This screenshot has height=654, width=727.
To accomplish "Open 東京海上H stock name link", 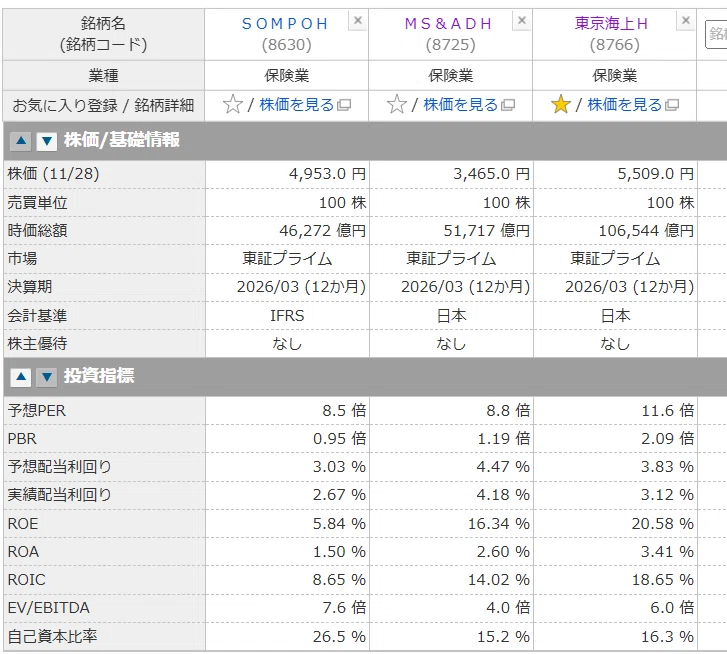I will pyautogui.click(x=612, y=24).
